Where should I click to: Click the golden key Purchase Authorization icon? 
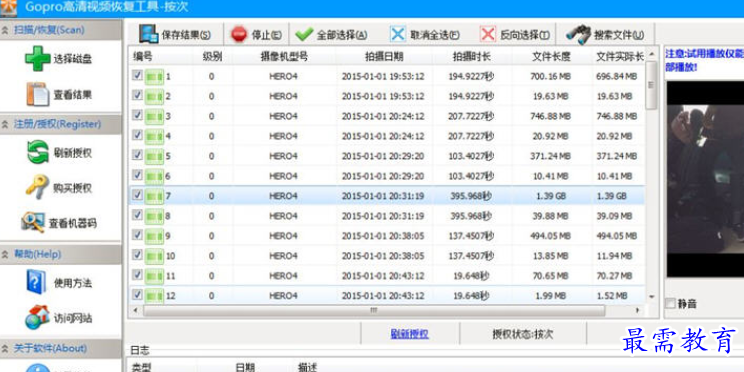click(x=37, y=187)
